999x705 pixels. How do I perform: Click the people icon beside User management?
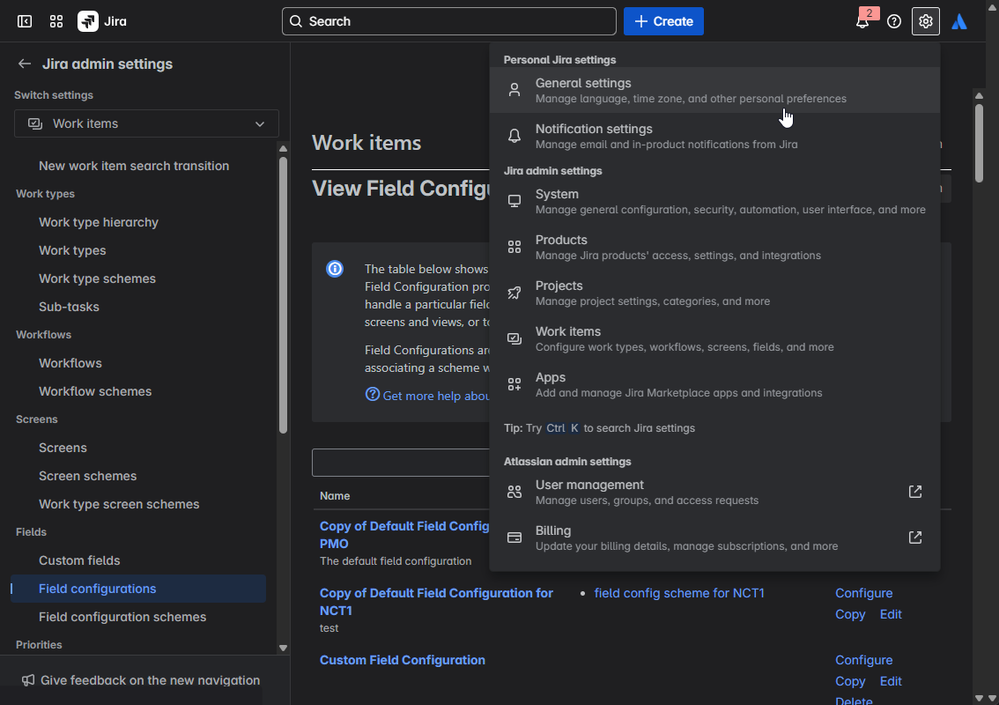[x=514, y=492]
